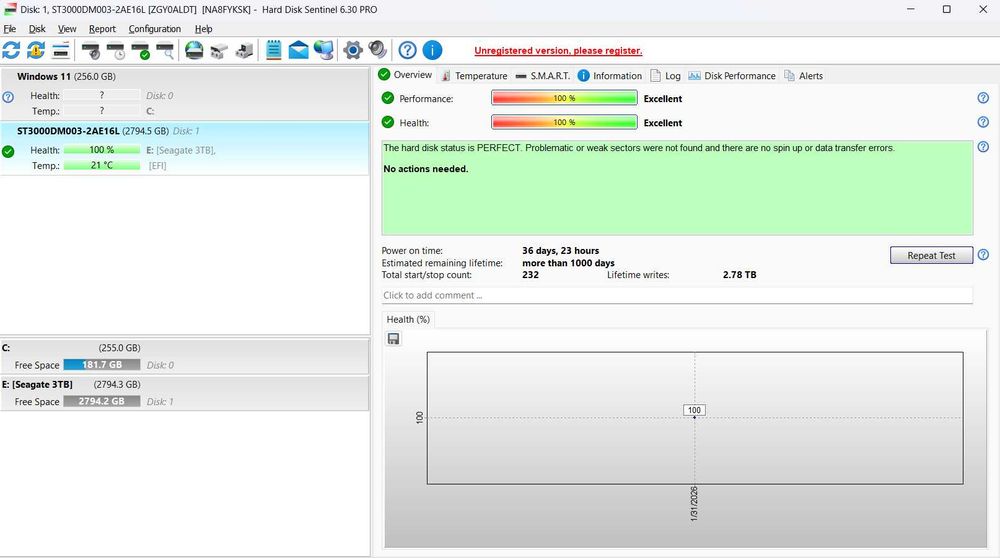Click the disk with magnifier surface test icon

pyautogui.click(x=165, y=50)
